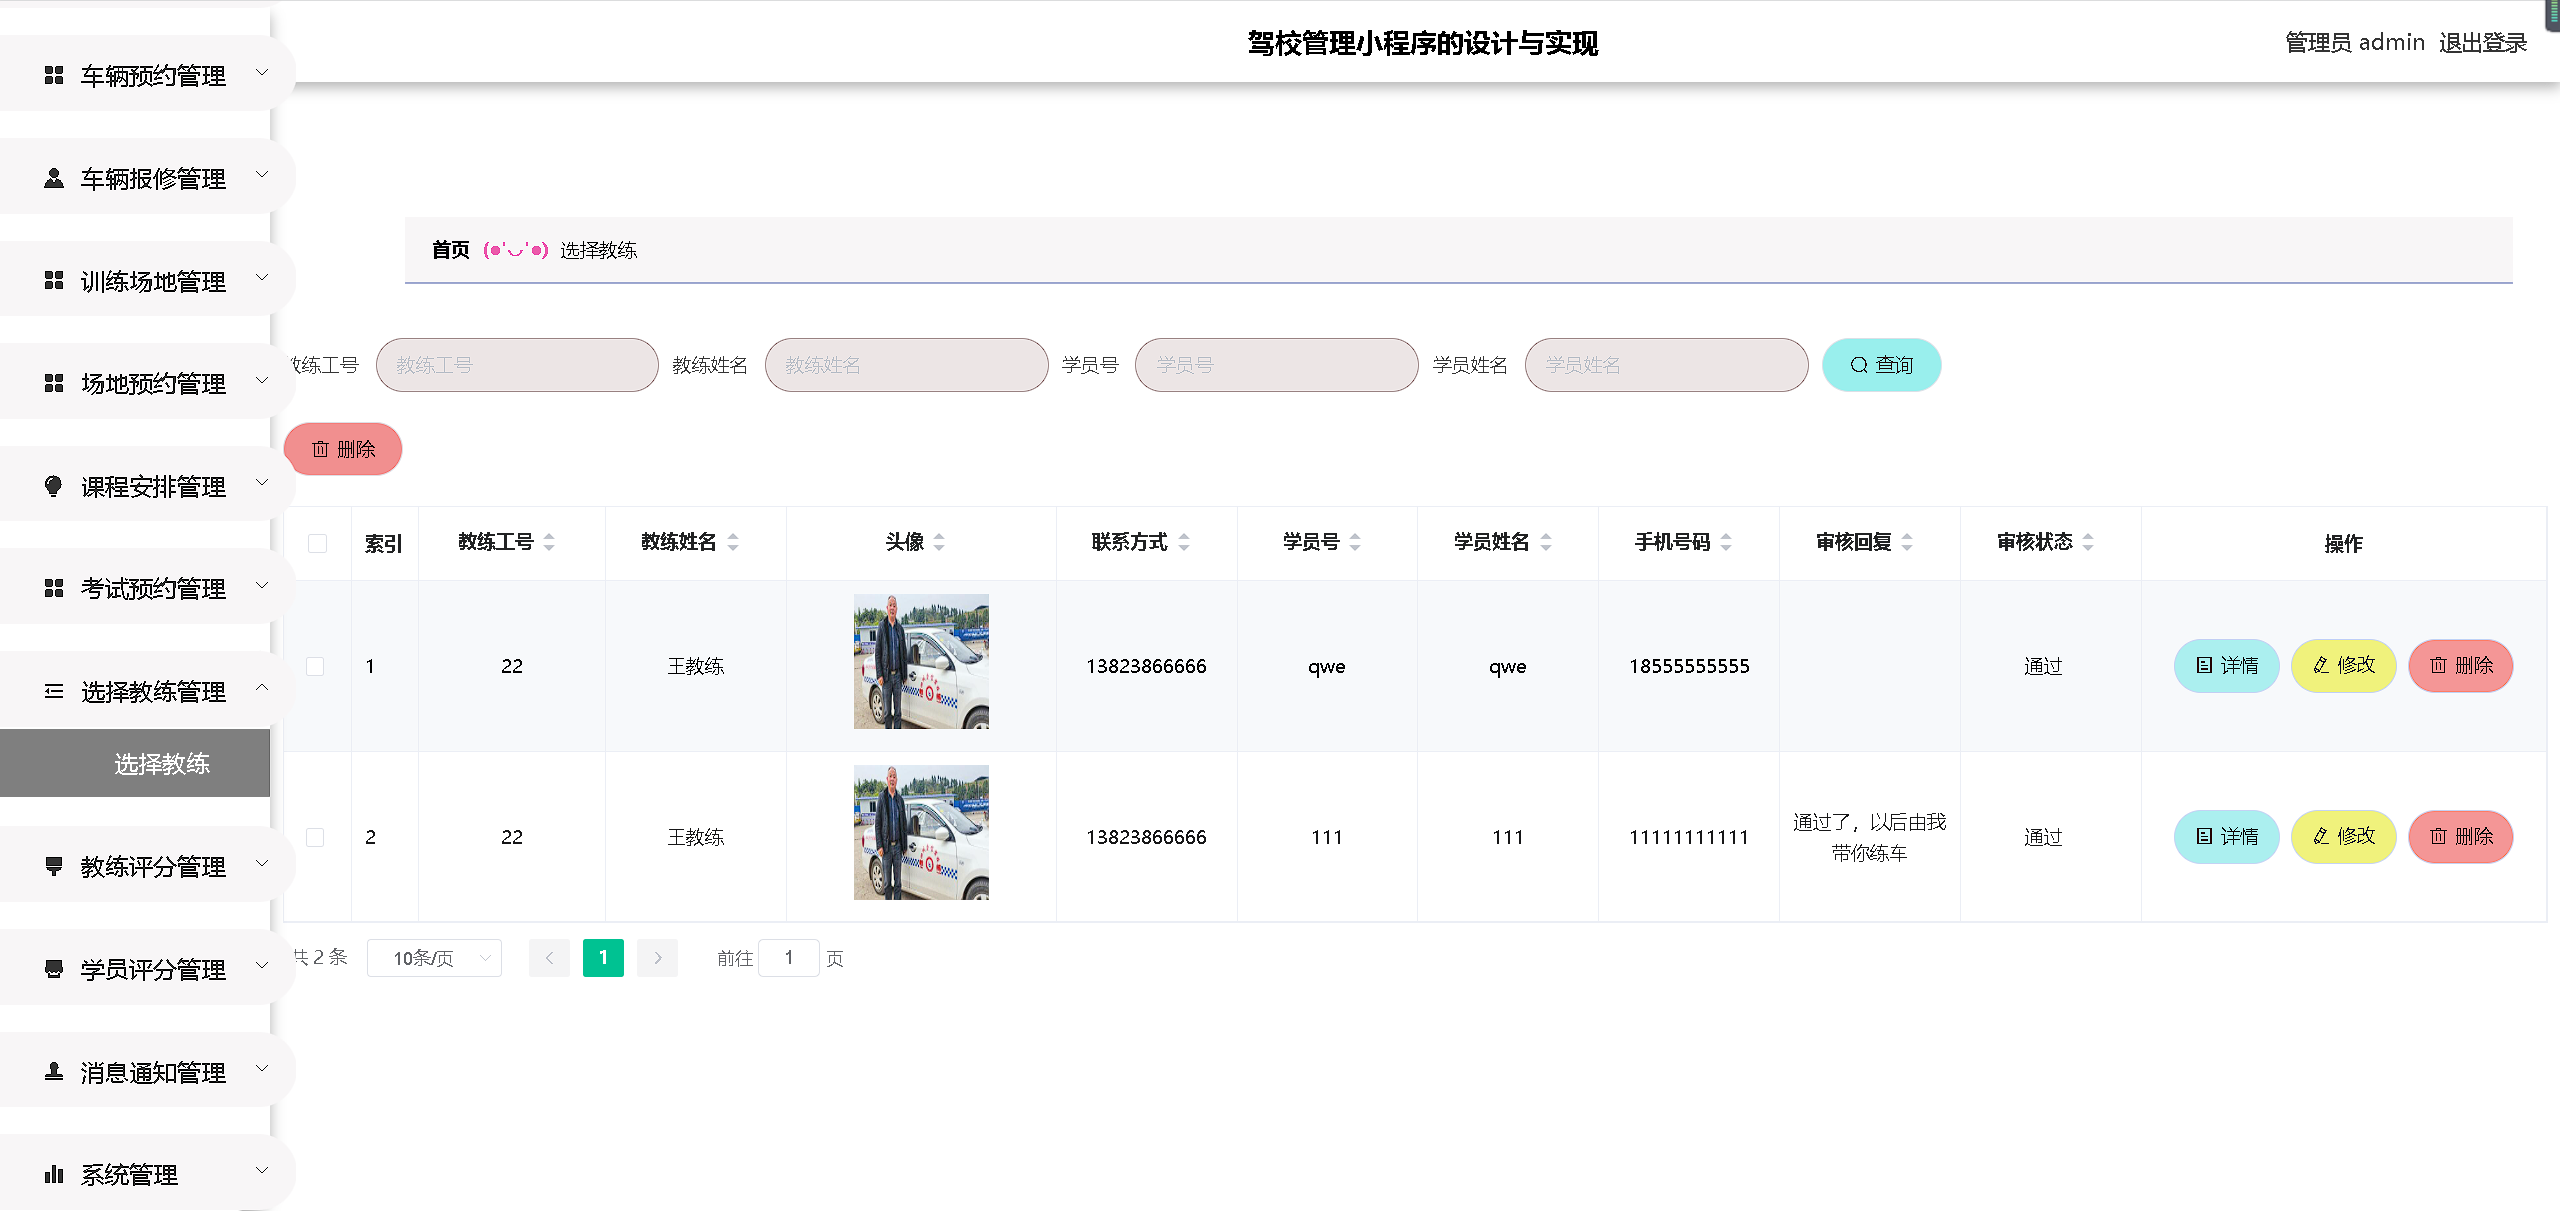This screenshot has width=2560, height=1211.
Task: Click the yellow 修改 button in row 1
Action: (2343, 666)
